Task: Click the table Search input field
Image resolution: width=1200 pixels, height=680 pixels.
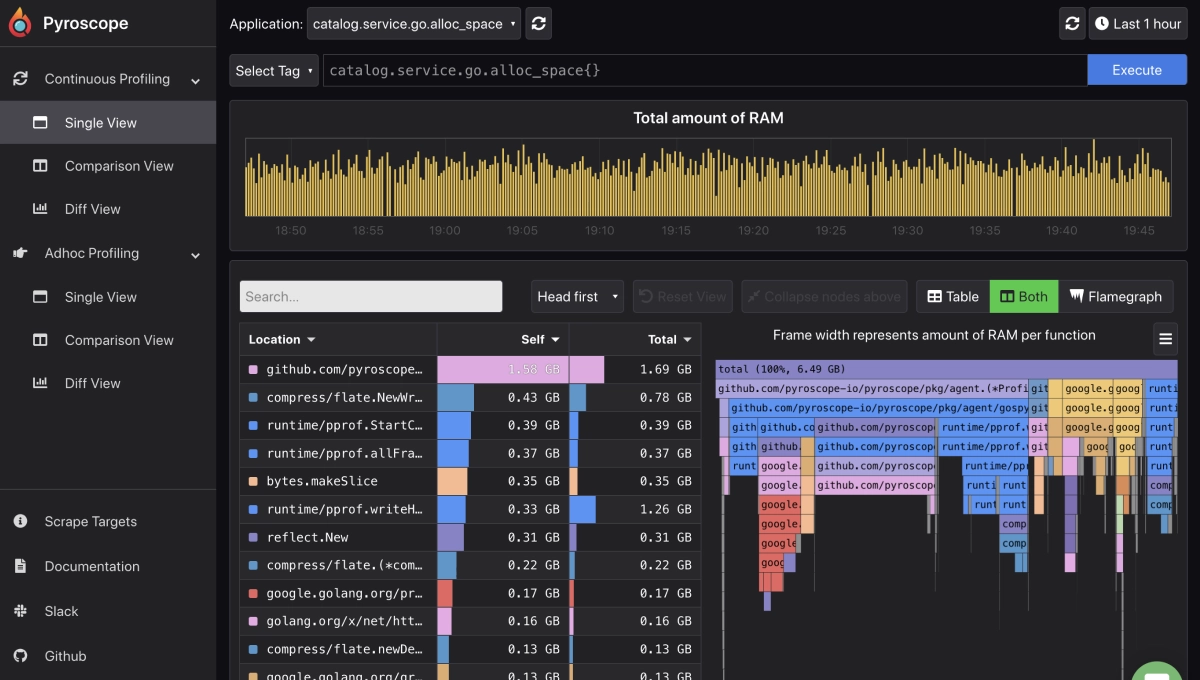Action: point(370,296)
